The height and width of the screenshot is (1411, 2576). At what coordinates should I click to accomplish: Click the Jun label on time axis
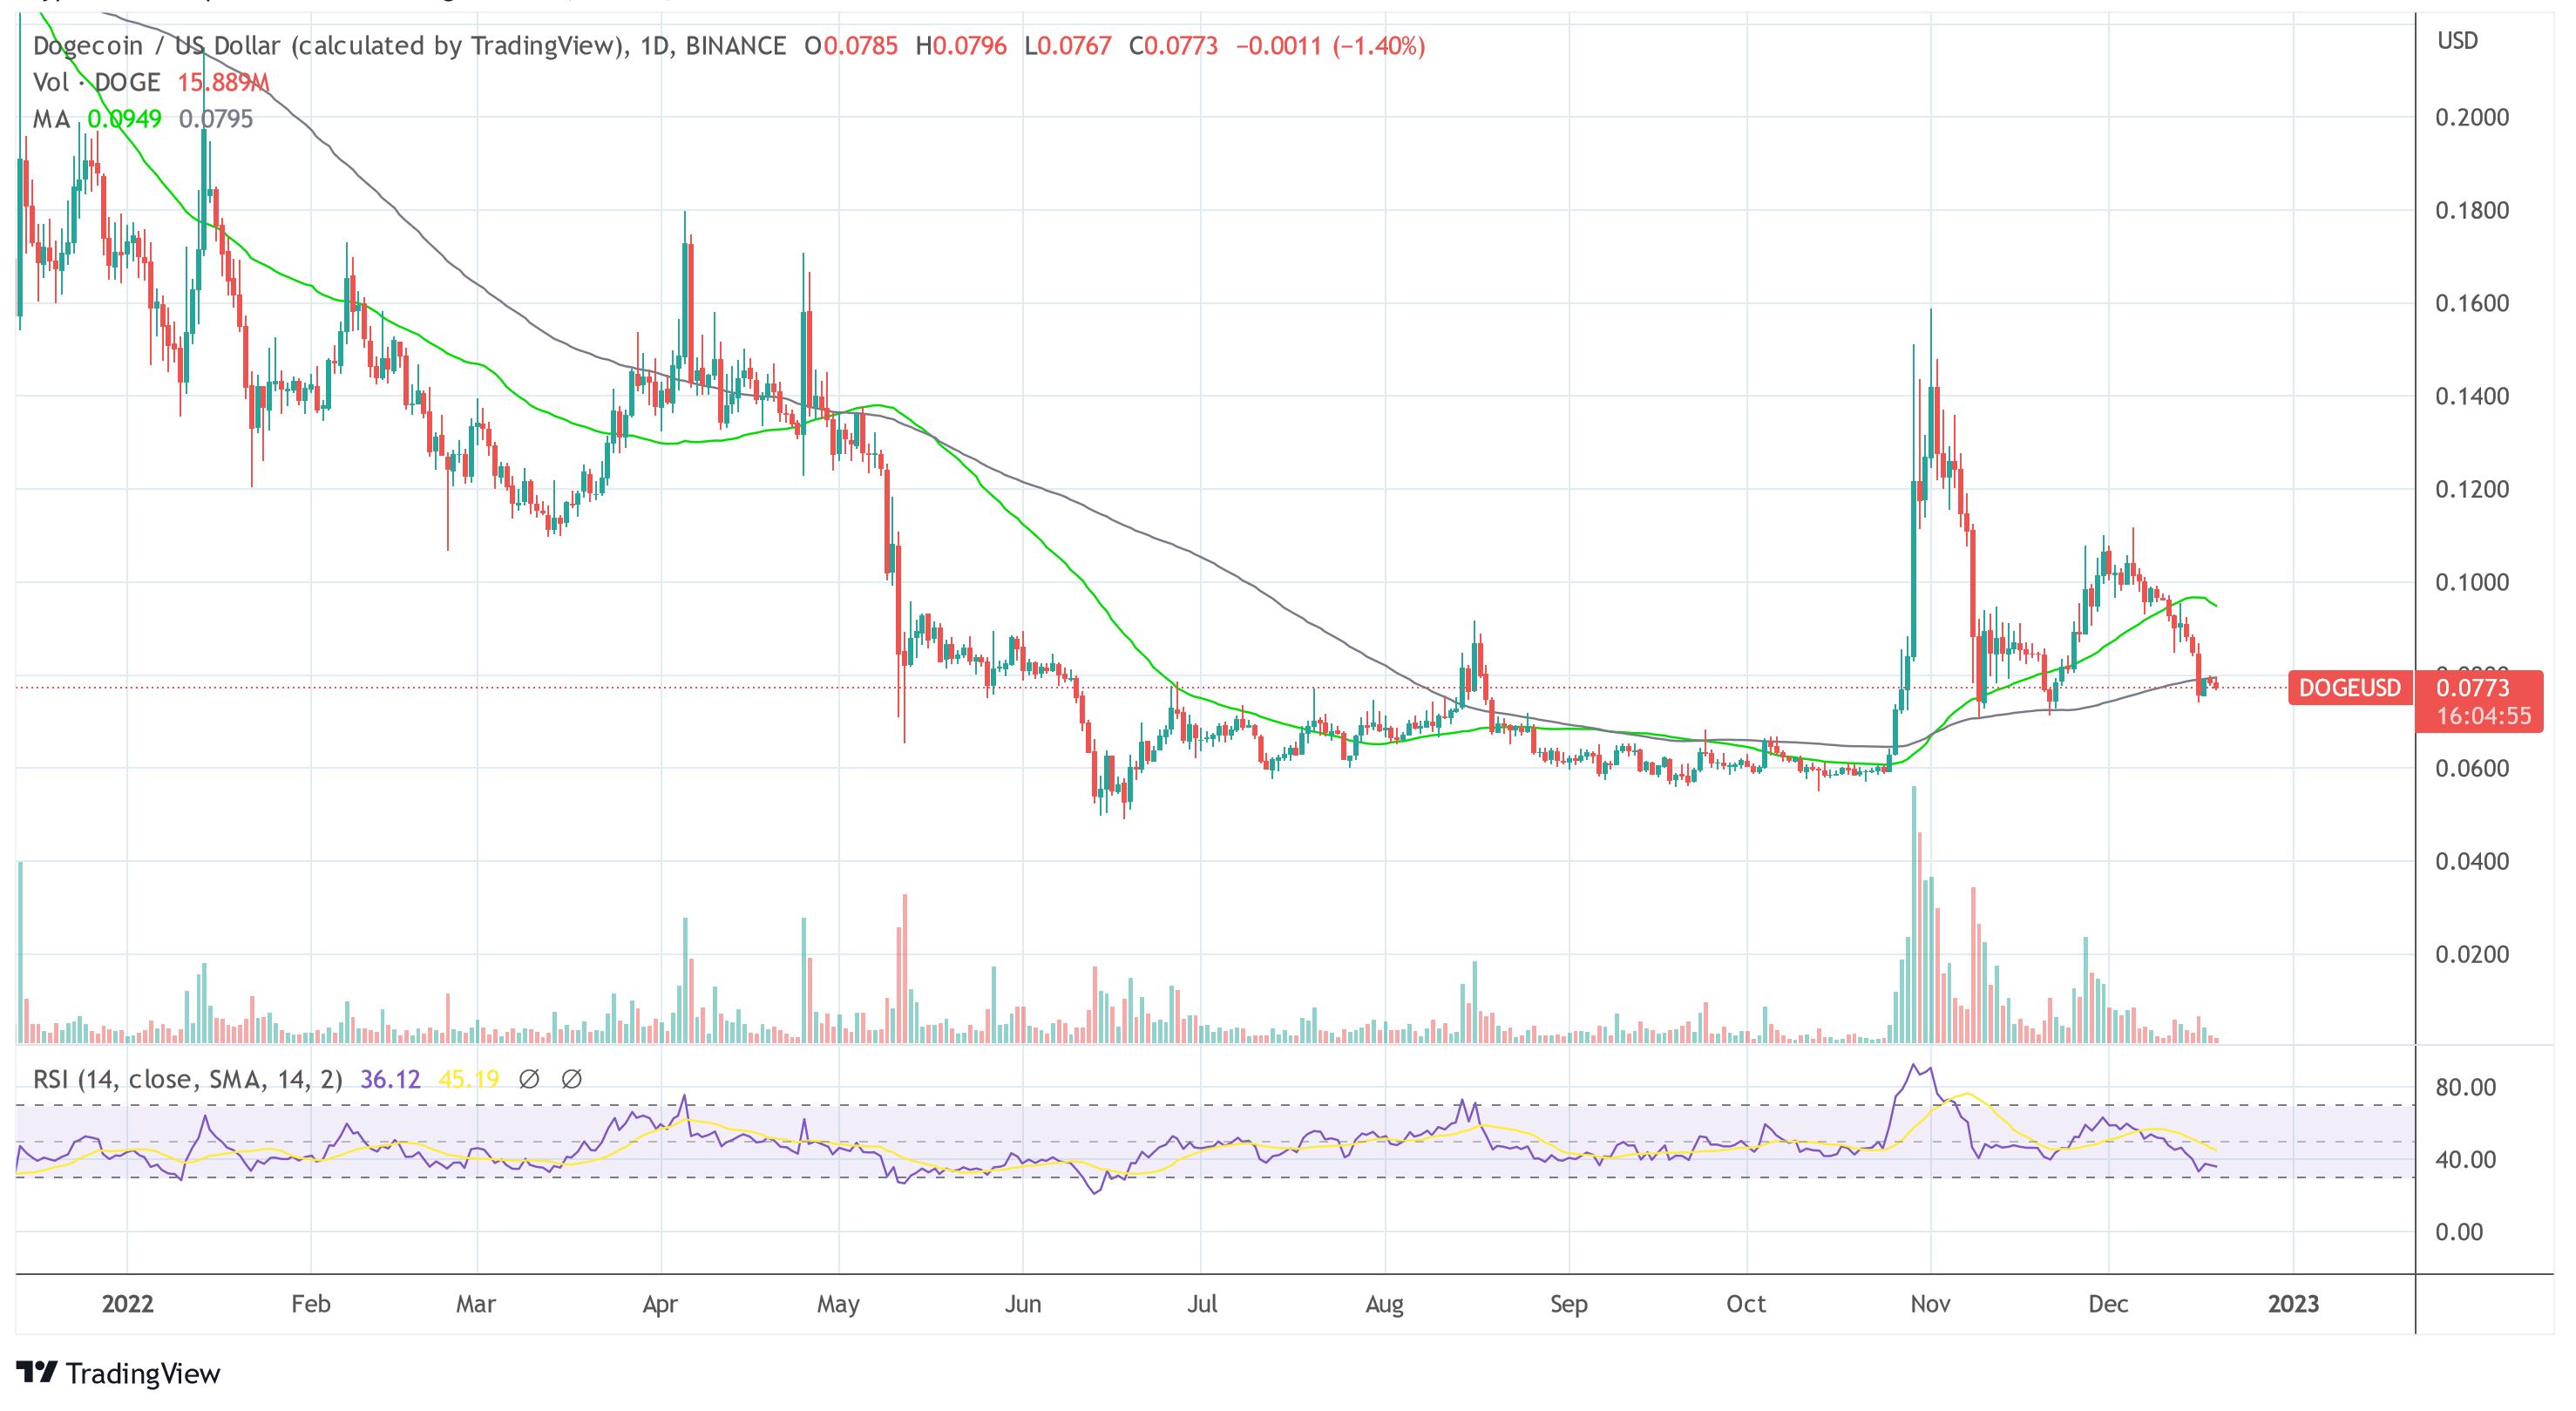[1023, 1304]
